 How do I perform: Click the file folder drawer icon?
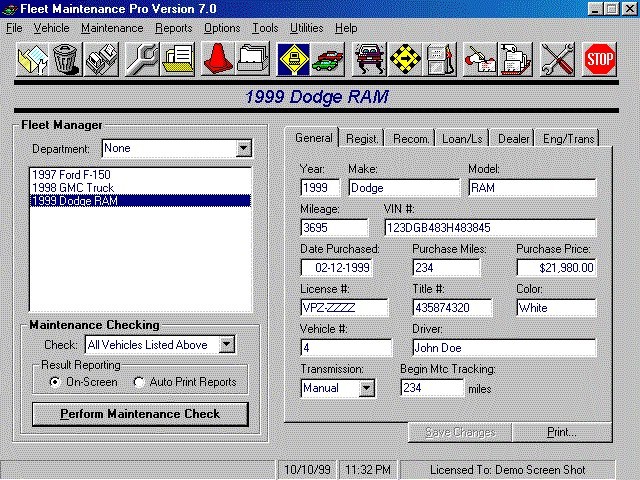click(253, 60)
